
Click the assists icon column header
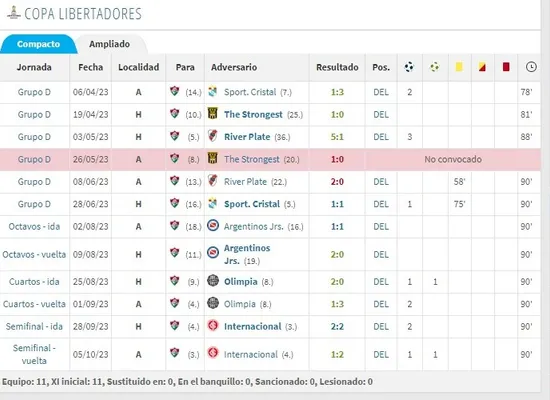(x=435, y=67)
